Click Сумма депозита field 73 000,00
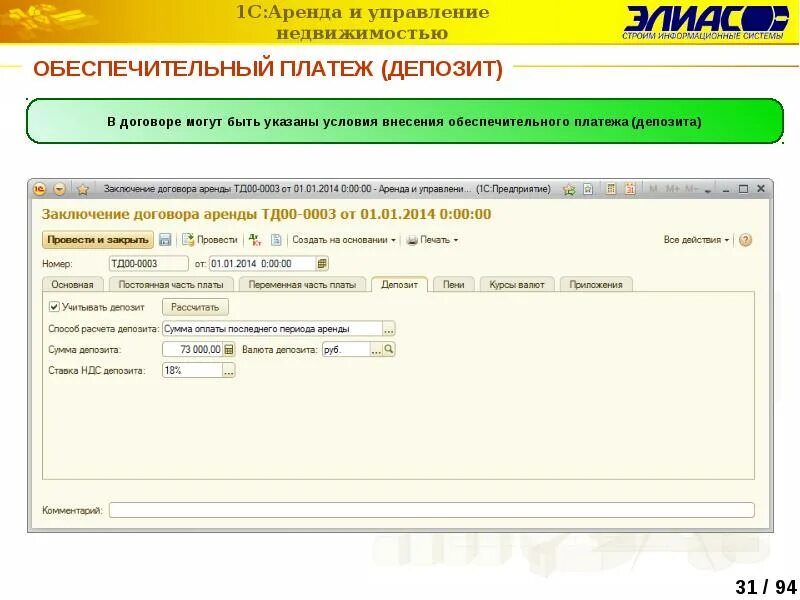 click(x=192, y=349)
